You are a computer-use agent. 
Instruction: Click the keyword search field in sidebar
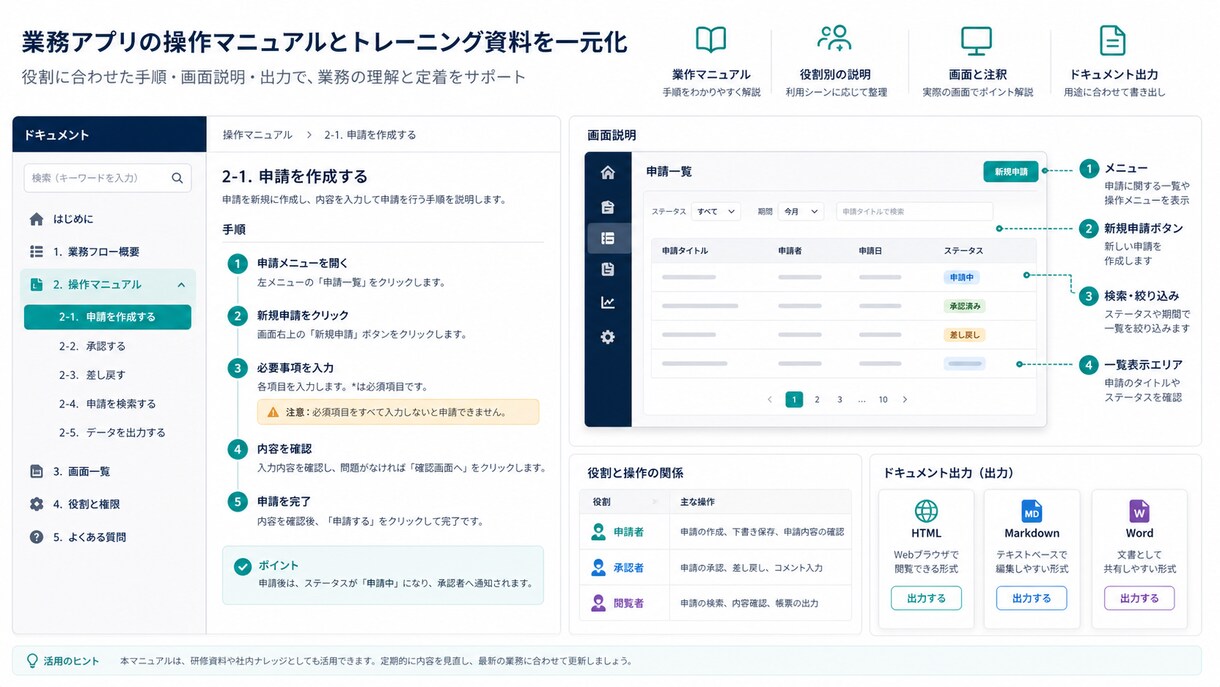[107, 178]
